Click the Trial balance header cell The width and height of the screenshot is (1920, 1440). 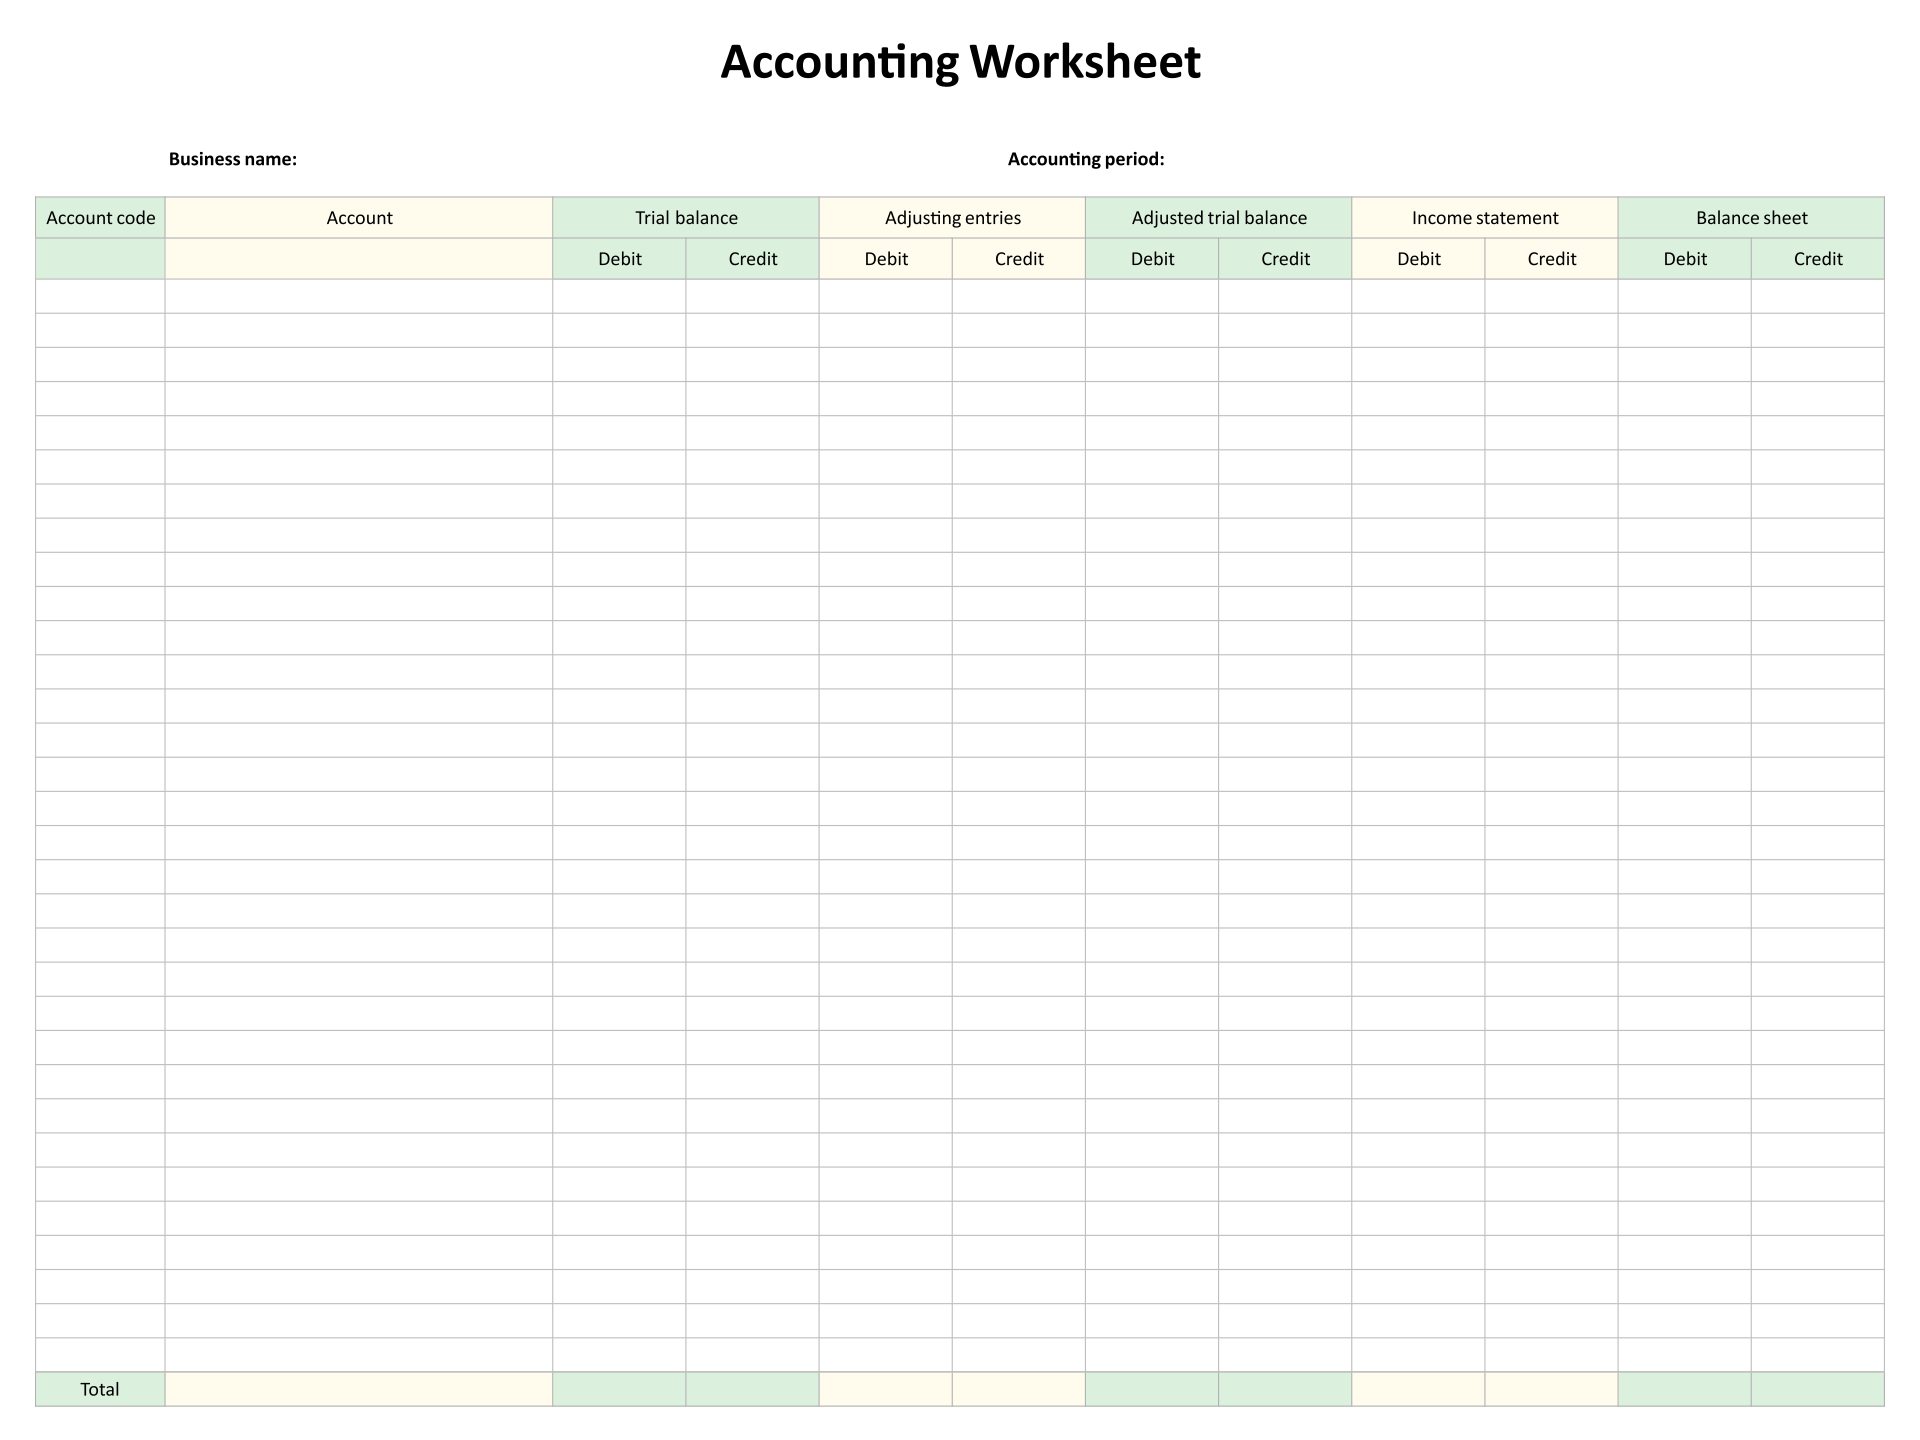[x=686, y=218]
